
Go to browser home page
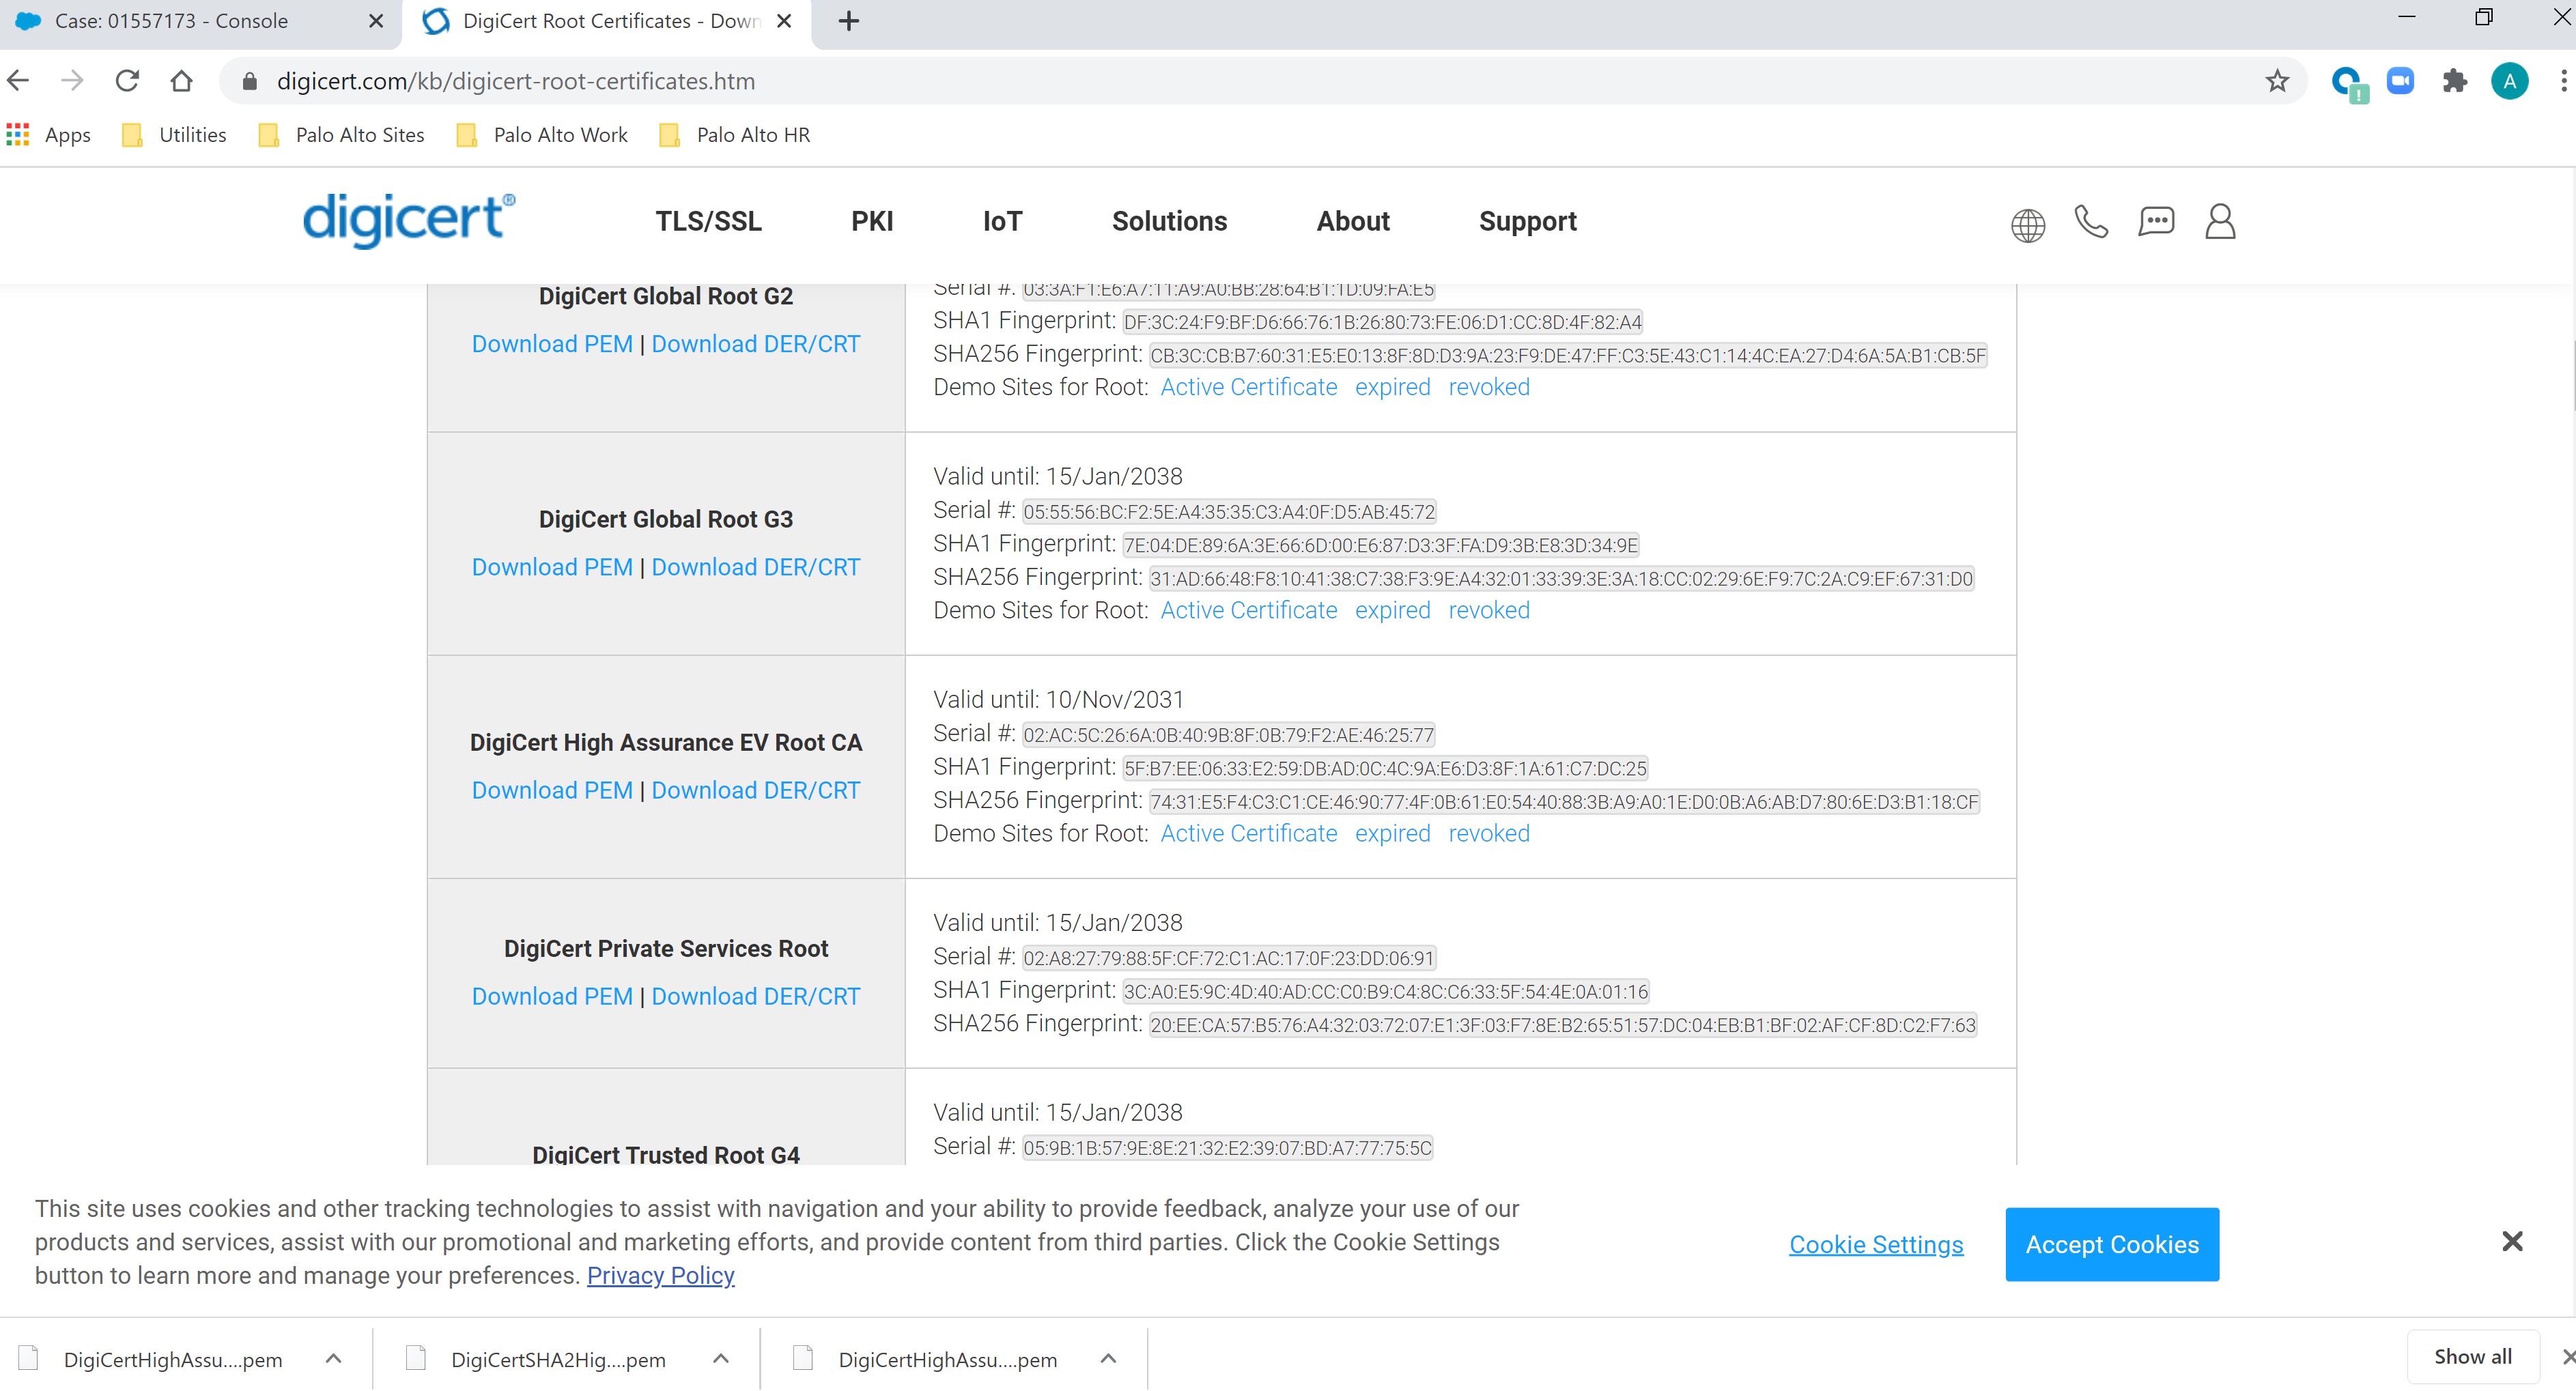click(x=181, y=81)
